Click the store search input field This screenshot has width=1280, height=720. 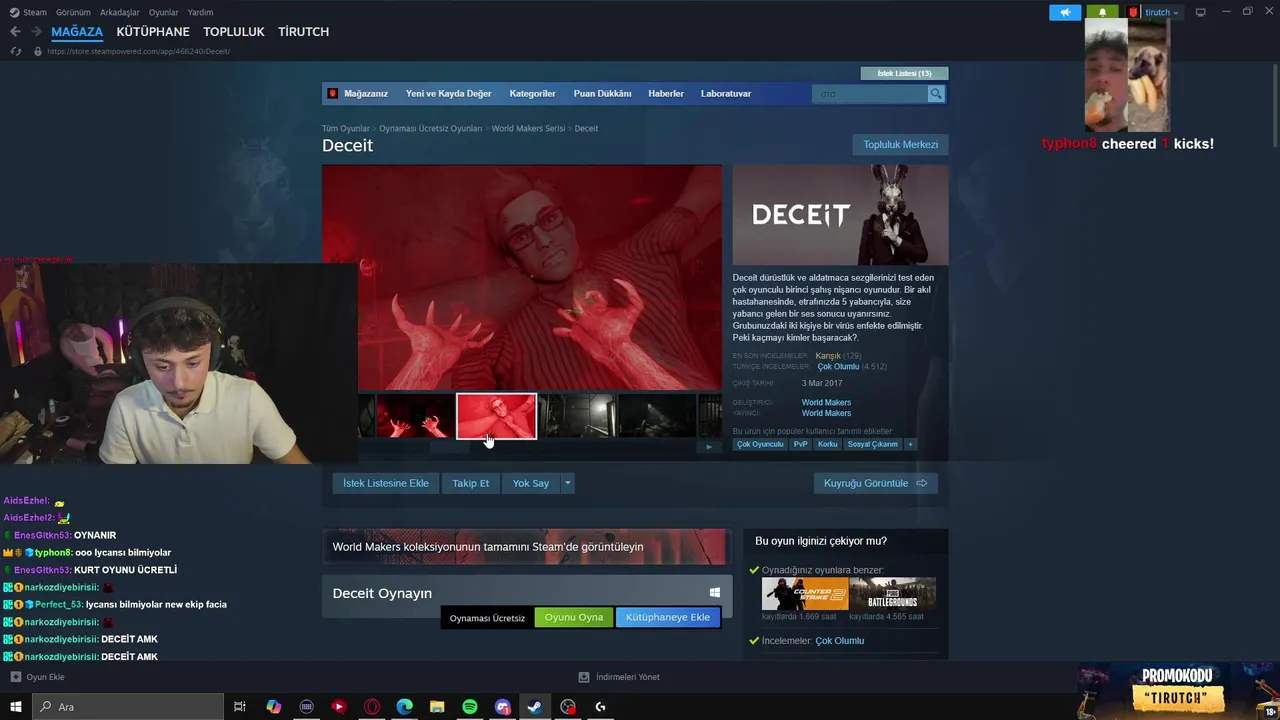pos(870,93)
